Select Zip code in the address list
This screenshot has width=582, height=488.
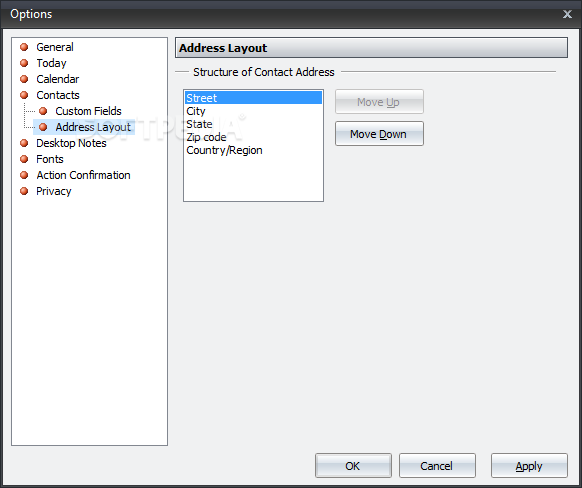click(253, 137)
